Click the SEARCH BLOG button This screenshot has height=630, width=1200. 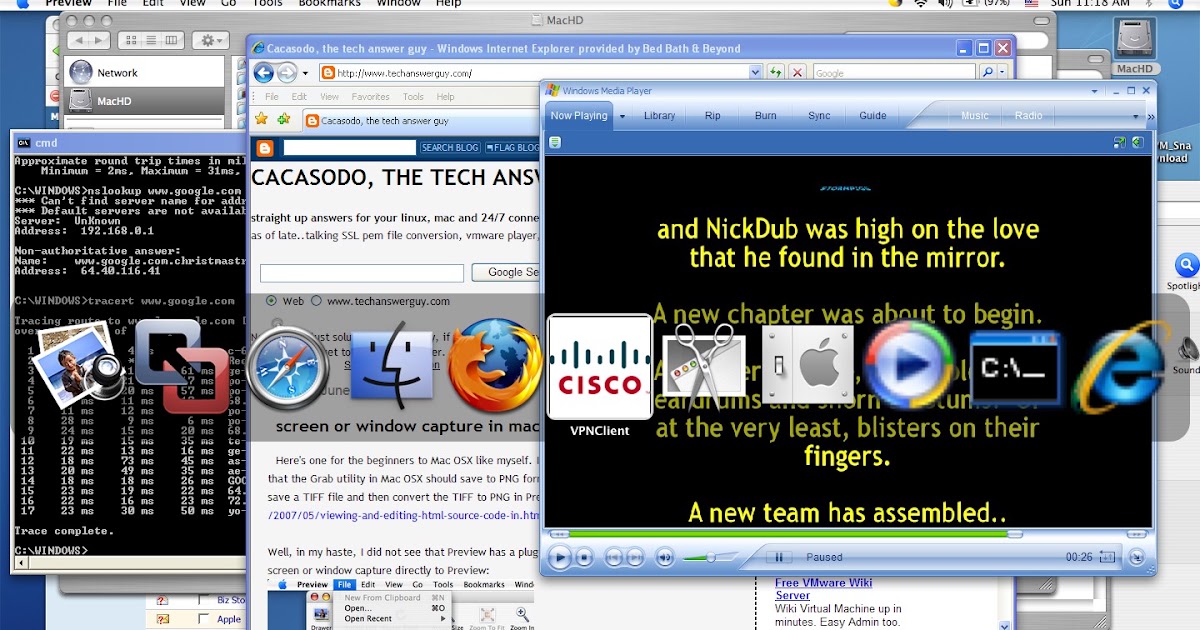click(x=450, y=148)
